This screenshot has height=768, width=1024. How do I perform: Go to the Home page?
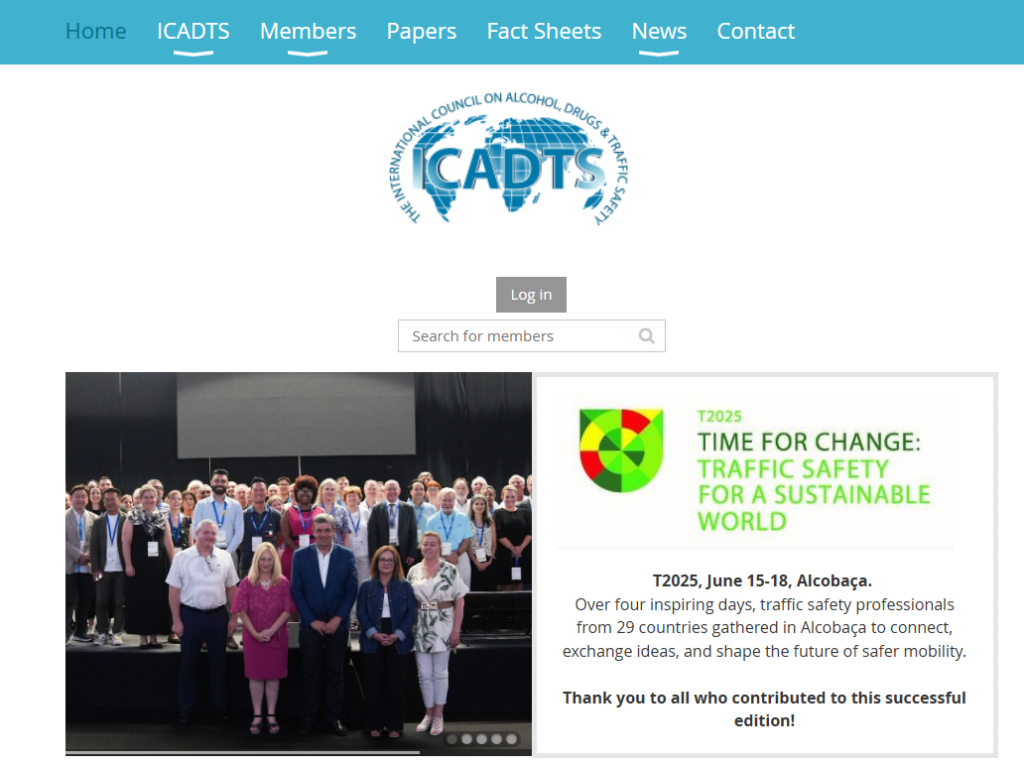point(96,32)
